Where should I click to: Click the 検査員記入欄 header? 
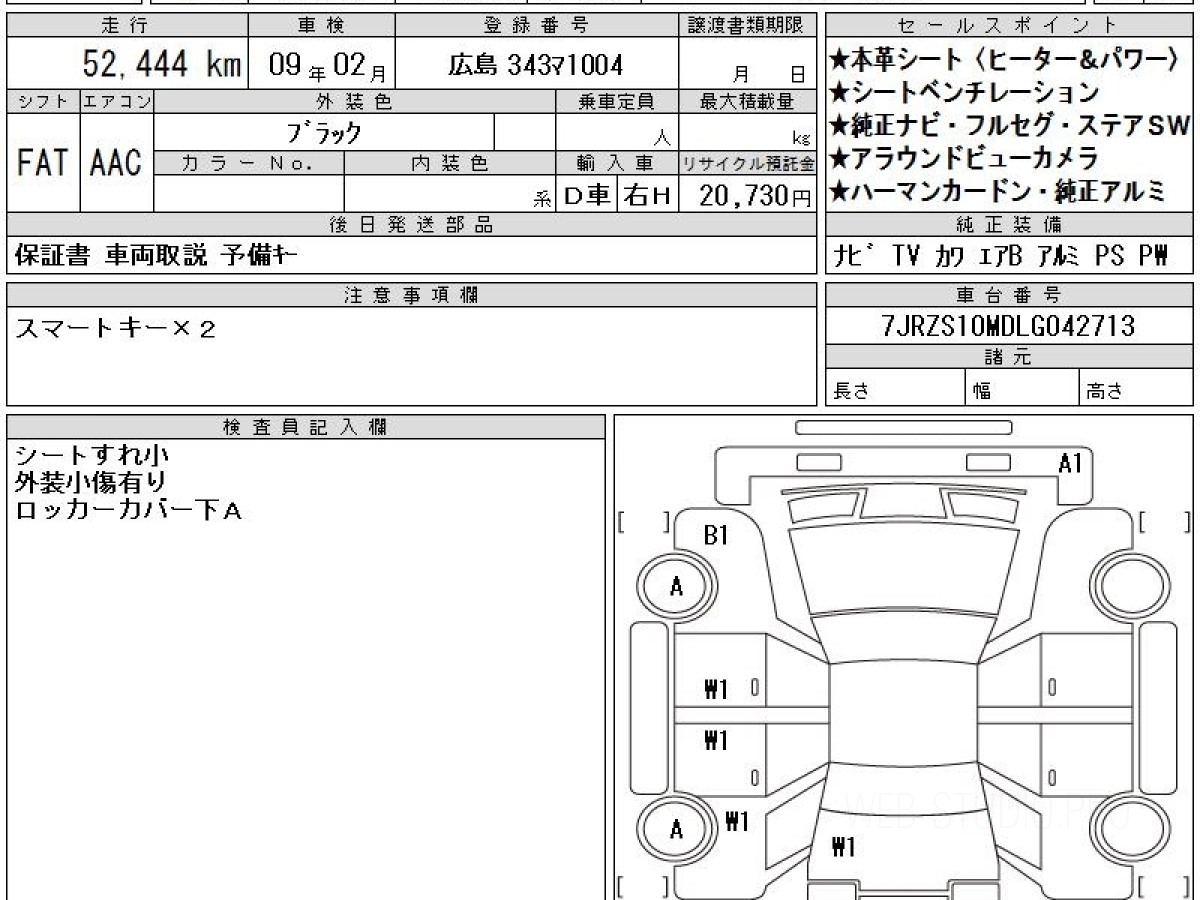(305, 427)
